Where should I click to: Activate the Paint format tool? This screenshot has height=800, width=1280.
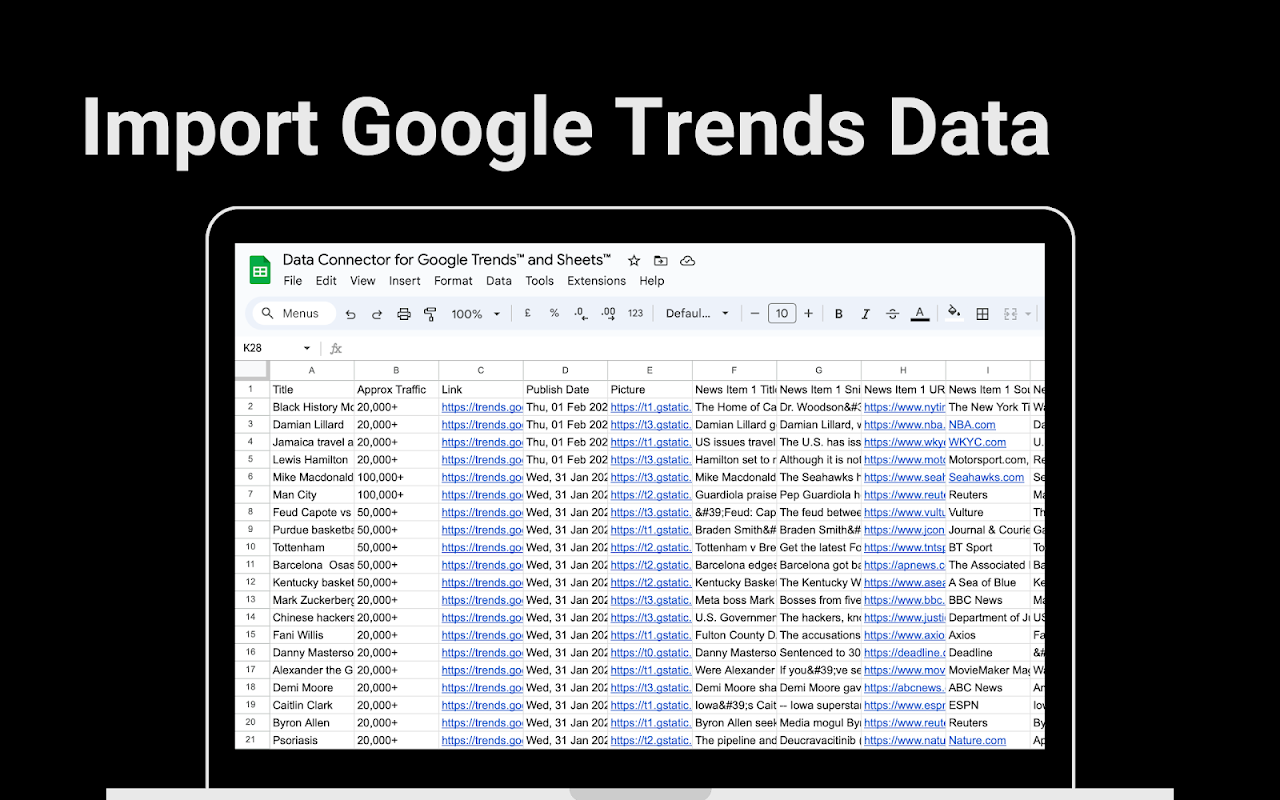point(430,314)
